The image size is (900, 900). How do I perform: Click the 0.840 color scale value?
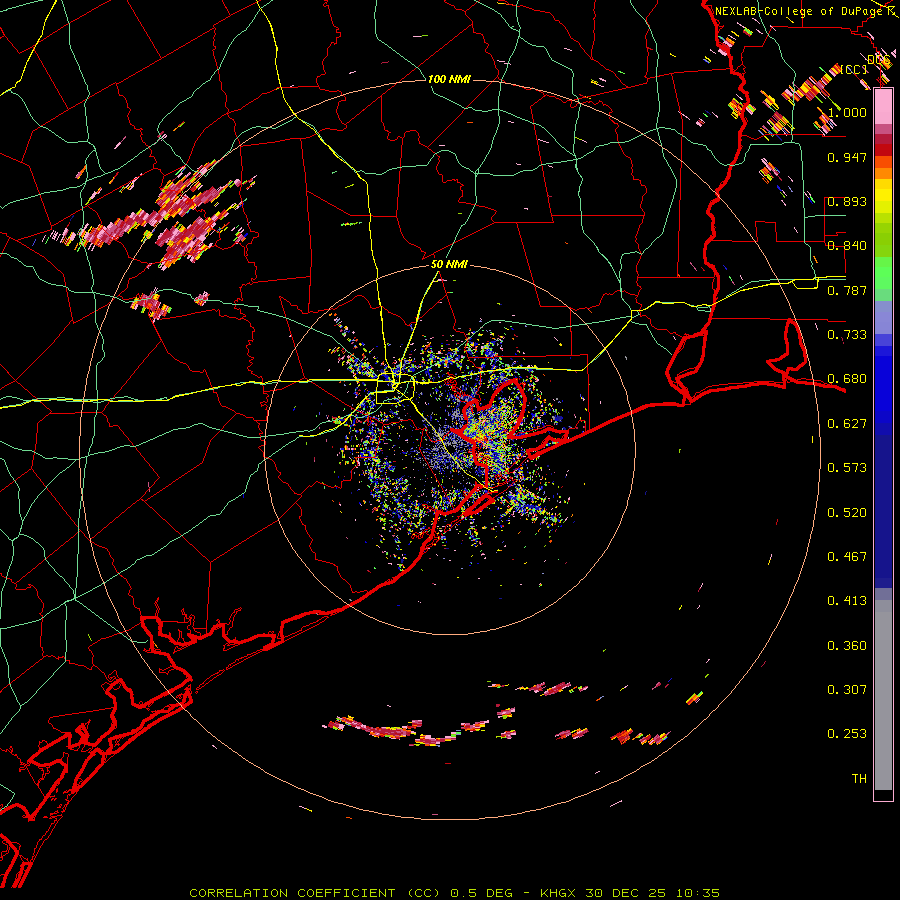[x=847, y=246]
